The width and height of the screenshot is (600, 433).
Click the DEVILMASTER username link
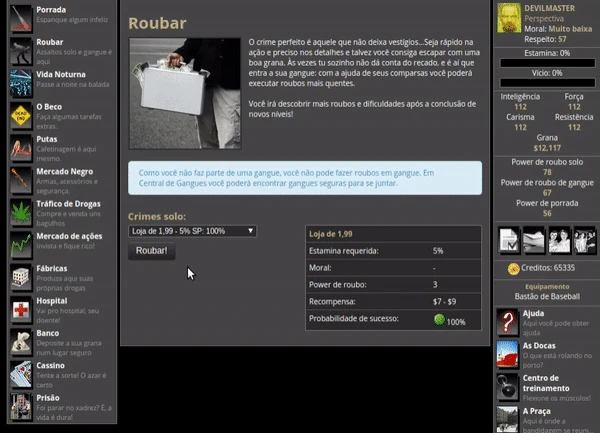tap(549, 8)
